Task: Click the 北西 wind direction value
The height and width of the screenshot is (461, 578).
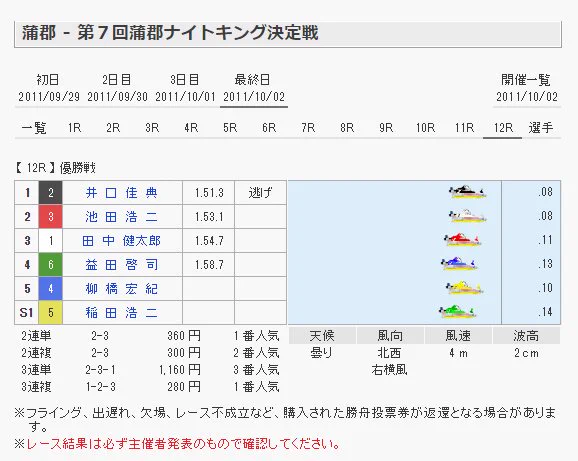Action: [389, 353]
